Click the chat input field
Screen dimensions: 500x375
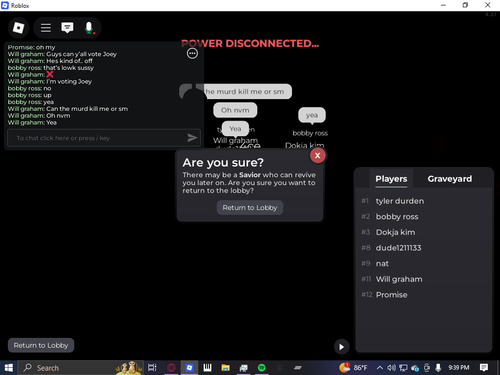click(104, 138)
